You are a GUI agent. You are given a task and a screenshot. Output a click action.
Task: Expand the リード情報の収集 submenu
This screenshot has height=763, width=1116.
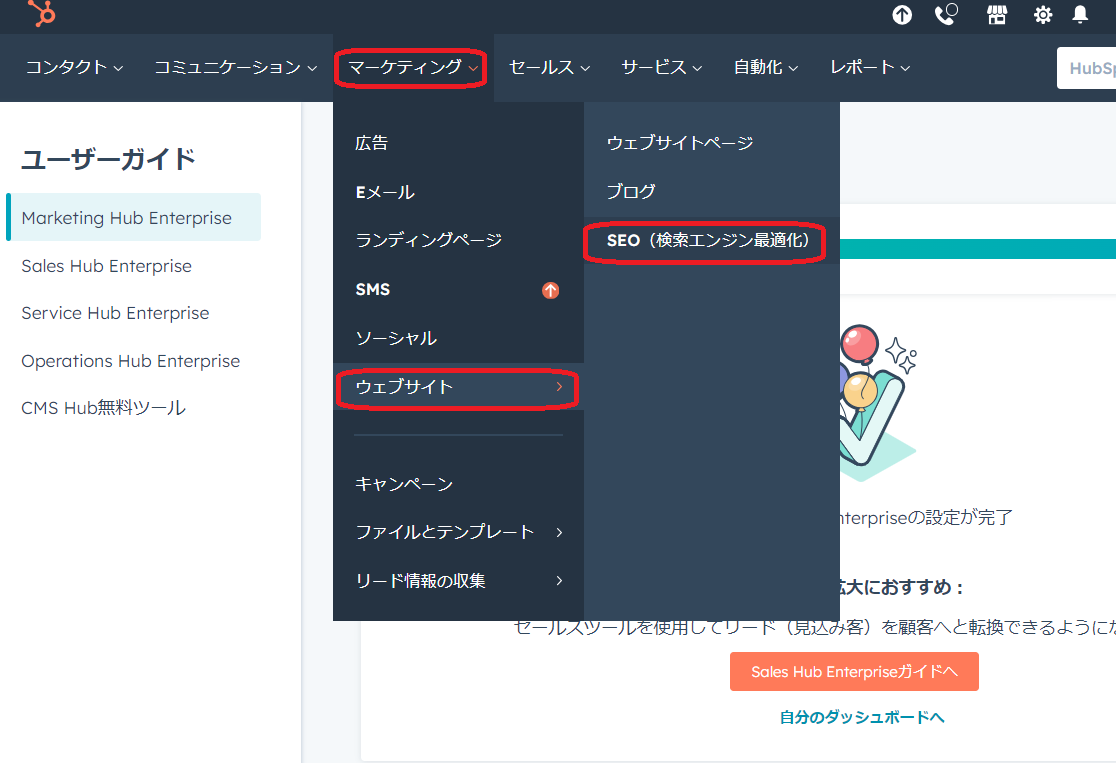coord(458,581)
